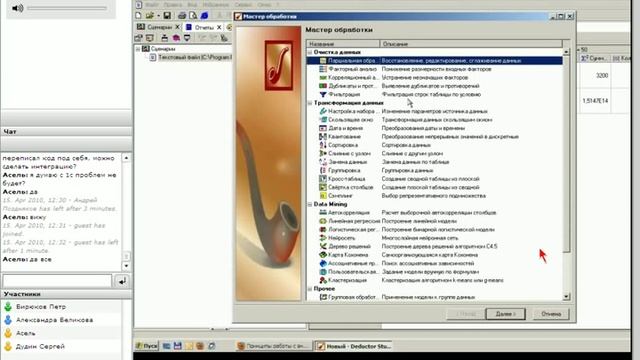This screenshot has width=640, height=360.
Task: Pick the Ассоциативные правила handler
Action: click(434, 264)
